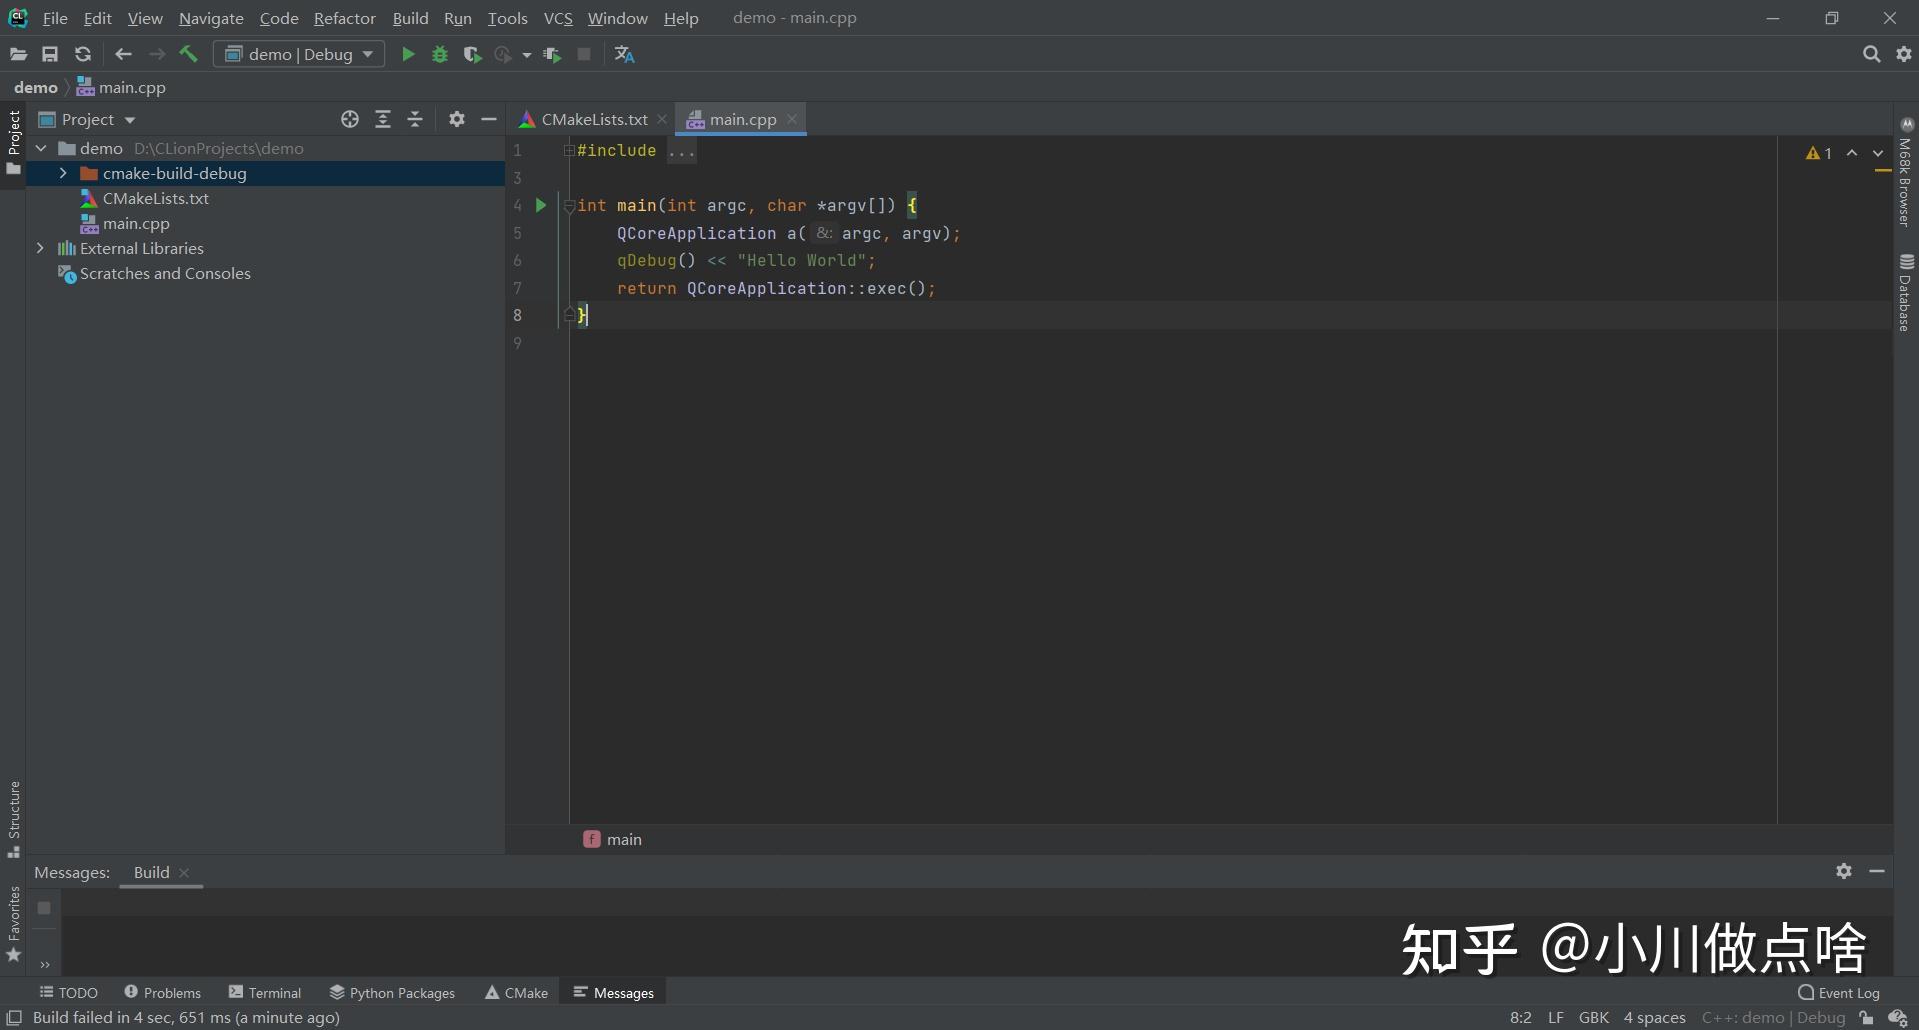
Task: Click Select Opened File target icon
Action: (x=350, y=119)
